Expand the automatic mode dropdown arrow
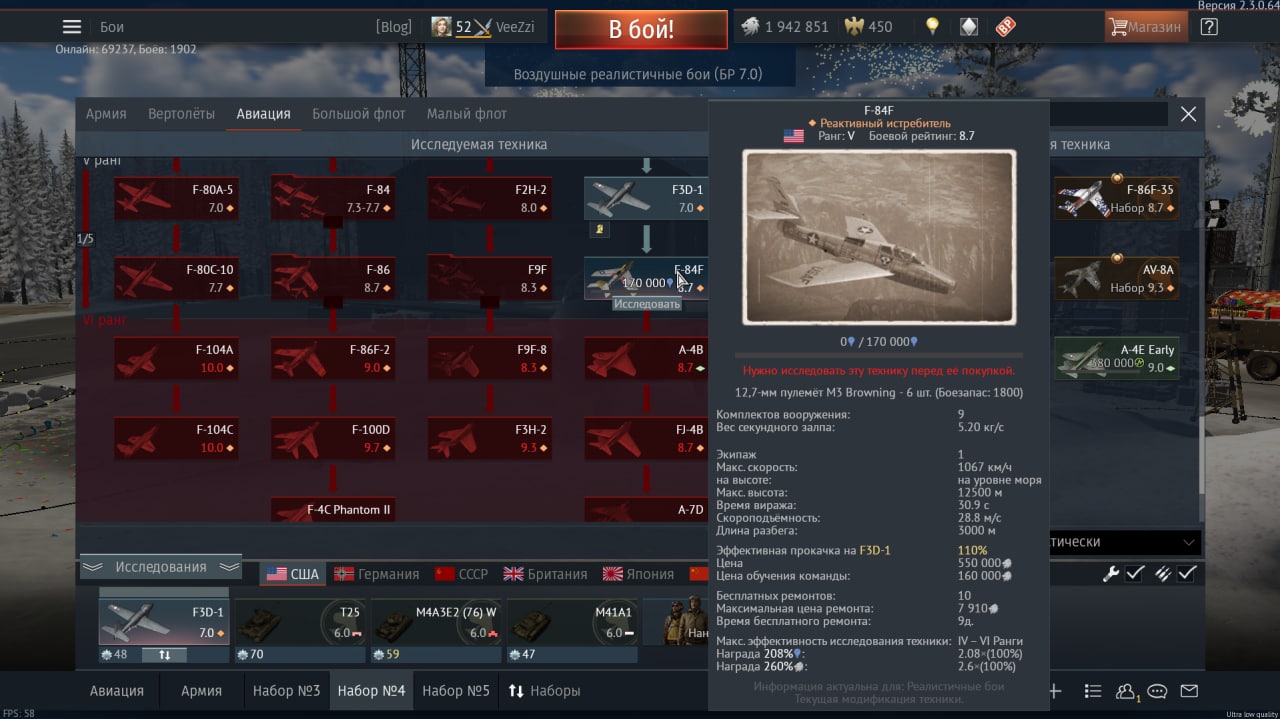The height and width of the screenshot is (719, 1280). [1189, 542]
